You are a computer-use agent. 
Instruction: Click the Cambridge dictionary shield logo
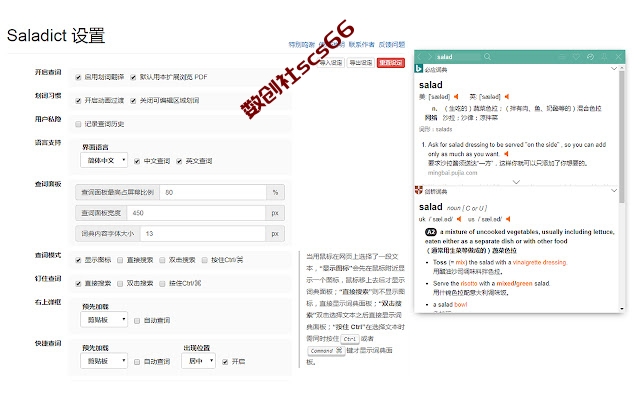418,190
